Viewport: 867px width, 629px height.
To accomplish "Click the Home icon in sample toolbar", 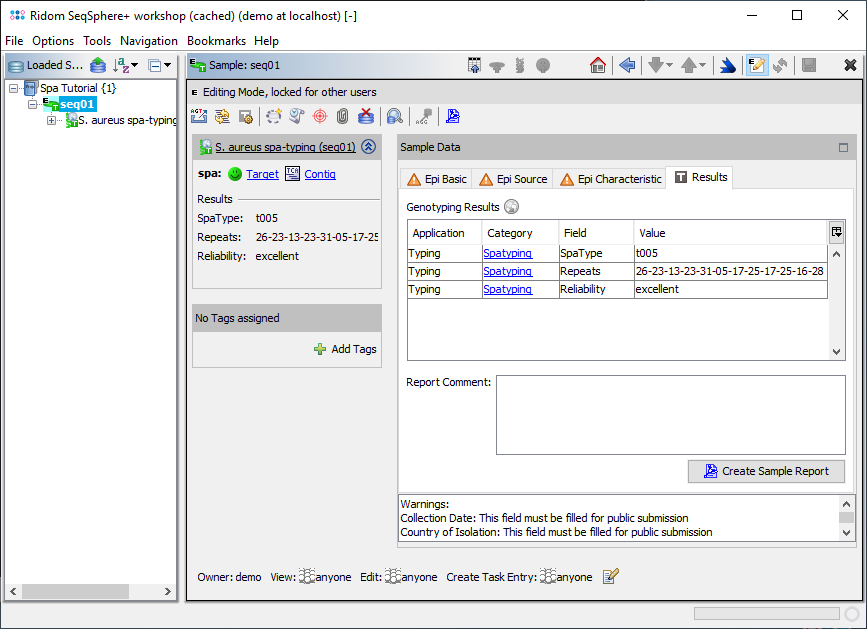I will [x=598, y=65].
